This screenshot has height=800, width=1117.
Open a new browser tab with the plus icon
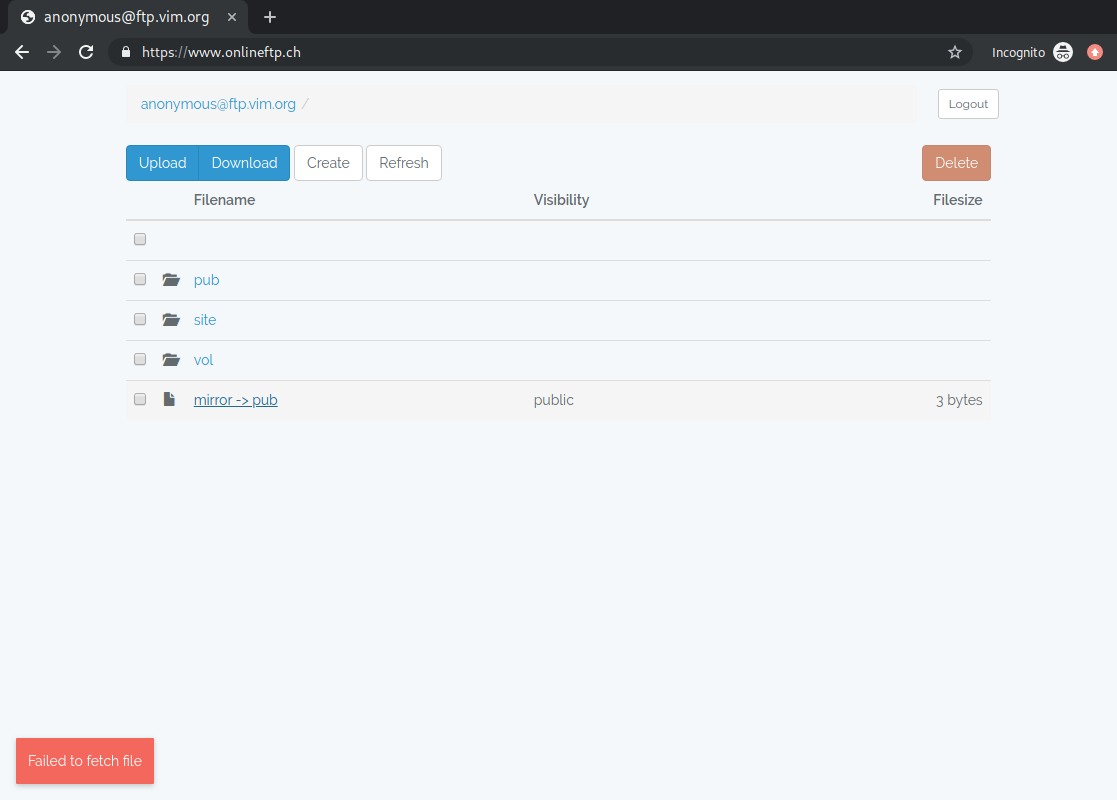pos(269,16)
